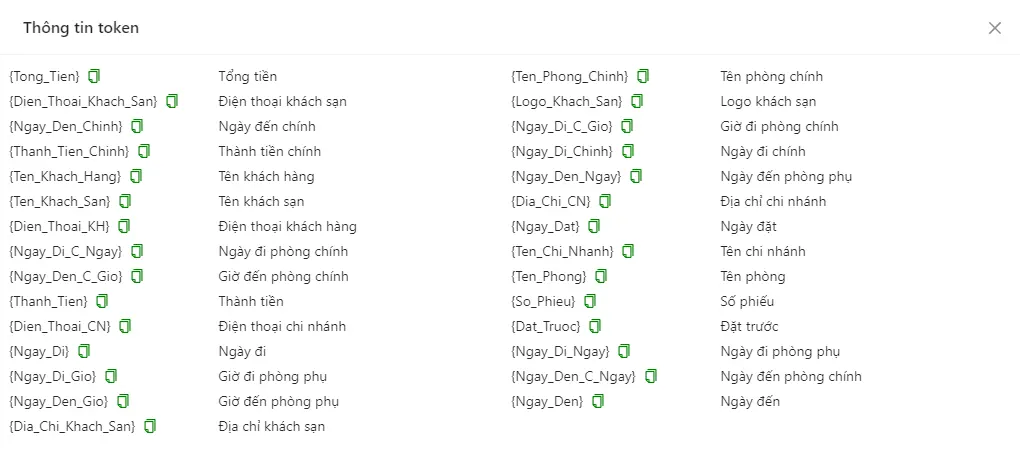Viewport: 1020px width, 449px height.
Task: Copy the {Ngay_Di_C_Ngay} token
Action: pyautogui.click(x=137, y=251)
